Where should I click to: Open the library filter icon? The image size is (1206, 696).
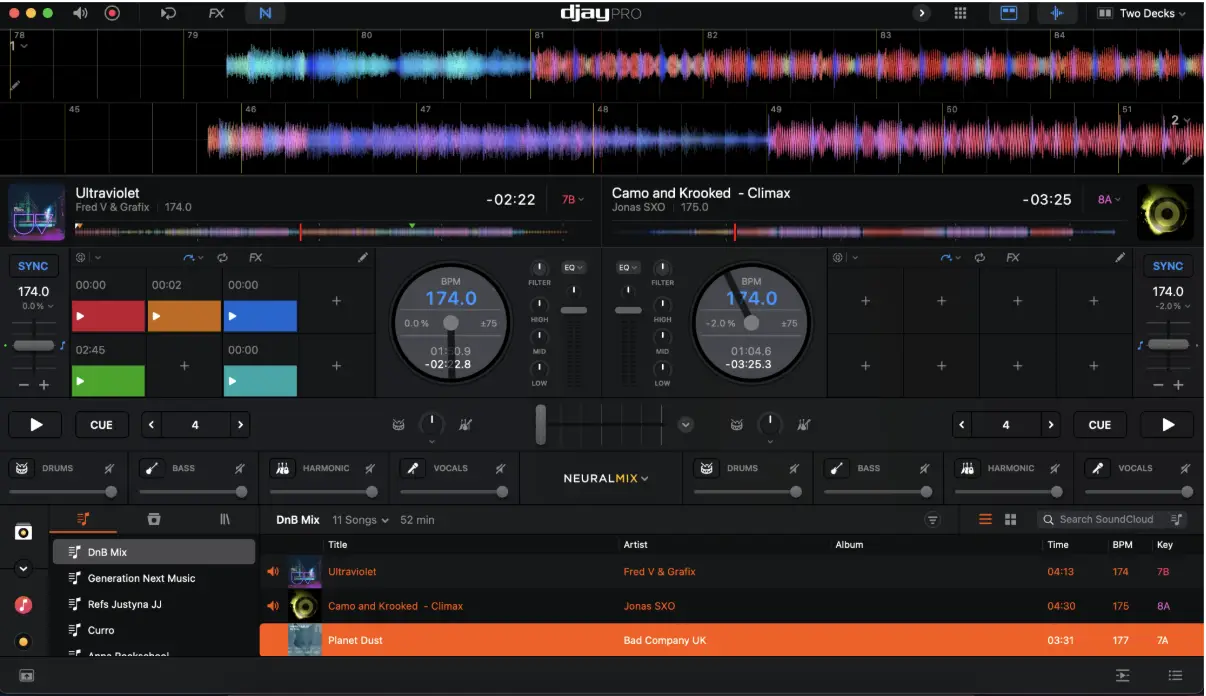[x=932, y=520]
